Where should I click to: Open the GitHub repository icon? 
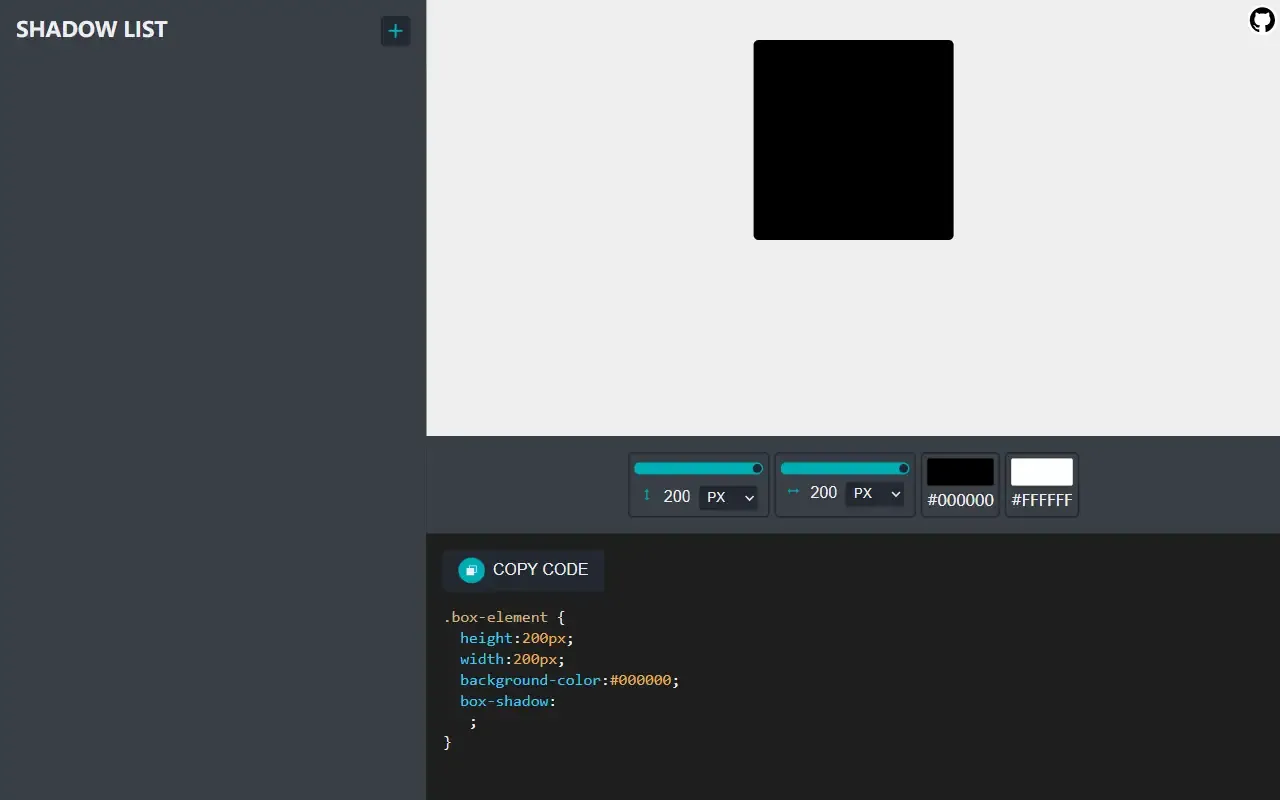tap(1262, 20)
